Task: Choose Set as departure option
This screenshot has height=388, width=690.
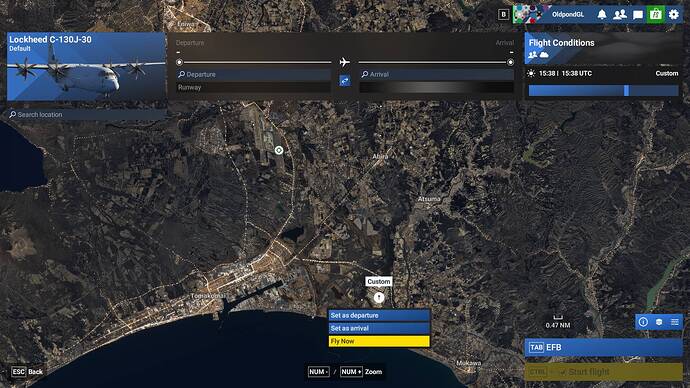Action: tap(379, 315)
